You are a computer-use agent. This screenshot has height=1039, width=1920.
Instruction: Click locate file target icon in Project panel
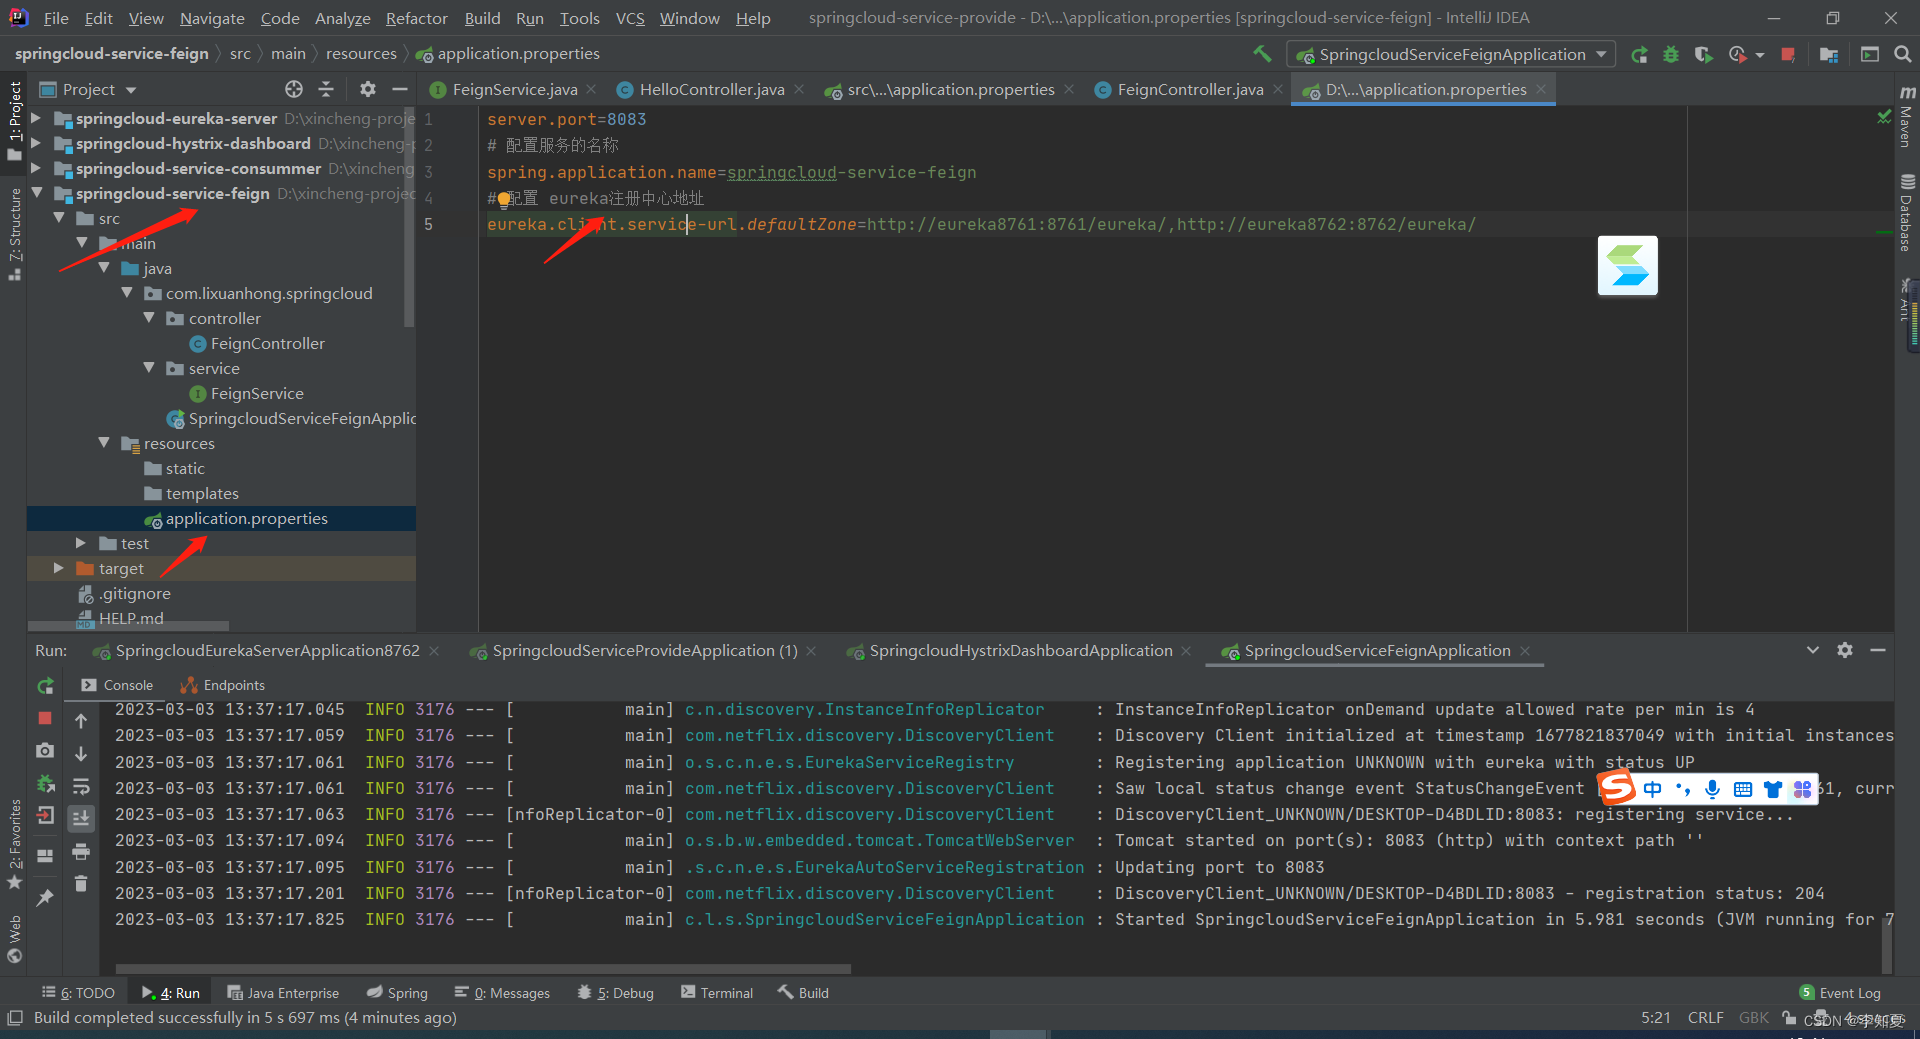coord(293,89)
